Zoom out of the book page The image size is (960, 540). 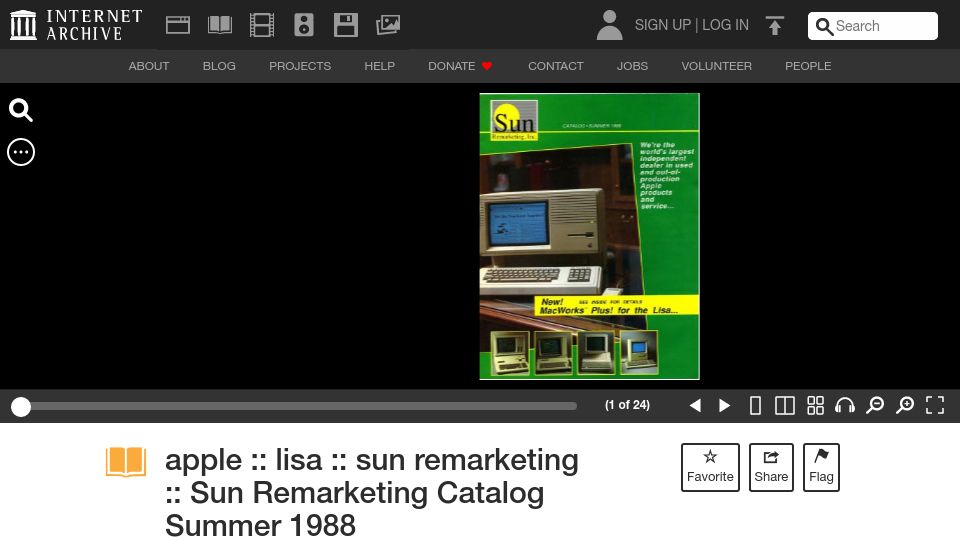pos(875,405)
